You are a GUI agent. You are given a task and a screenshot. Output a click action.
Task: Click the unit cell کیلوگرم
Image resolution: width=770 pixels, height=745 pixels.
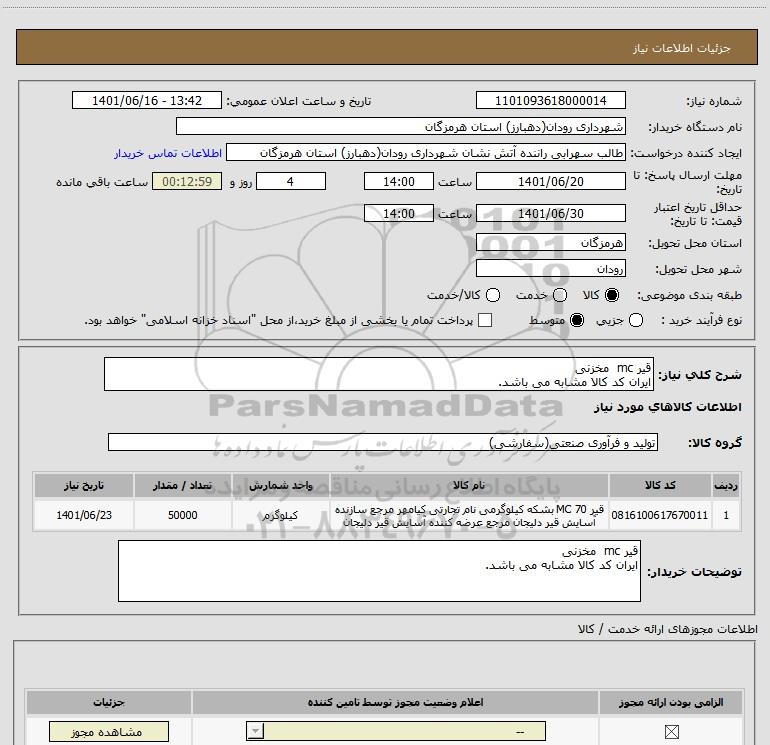click(280, 515)
